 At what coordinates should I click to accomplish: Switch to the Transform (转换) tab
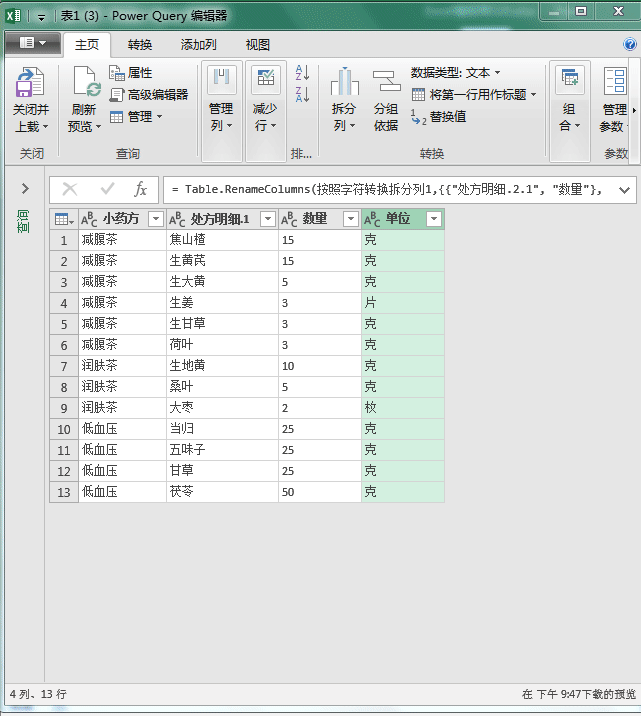pos(140,45)
